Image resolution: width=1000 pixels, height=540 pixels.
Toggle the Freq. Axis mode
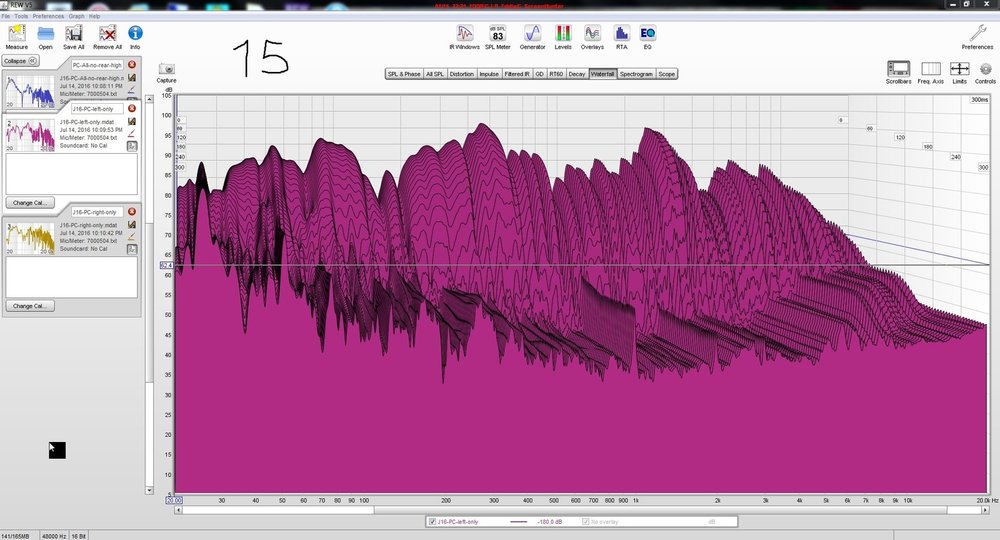click(930, 72)
